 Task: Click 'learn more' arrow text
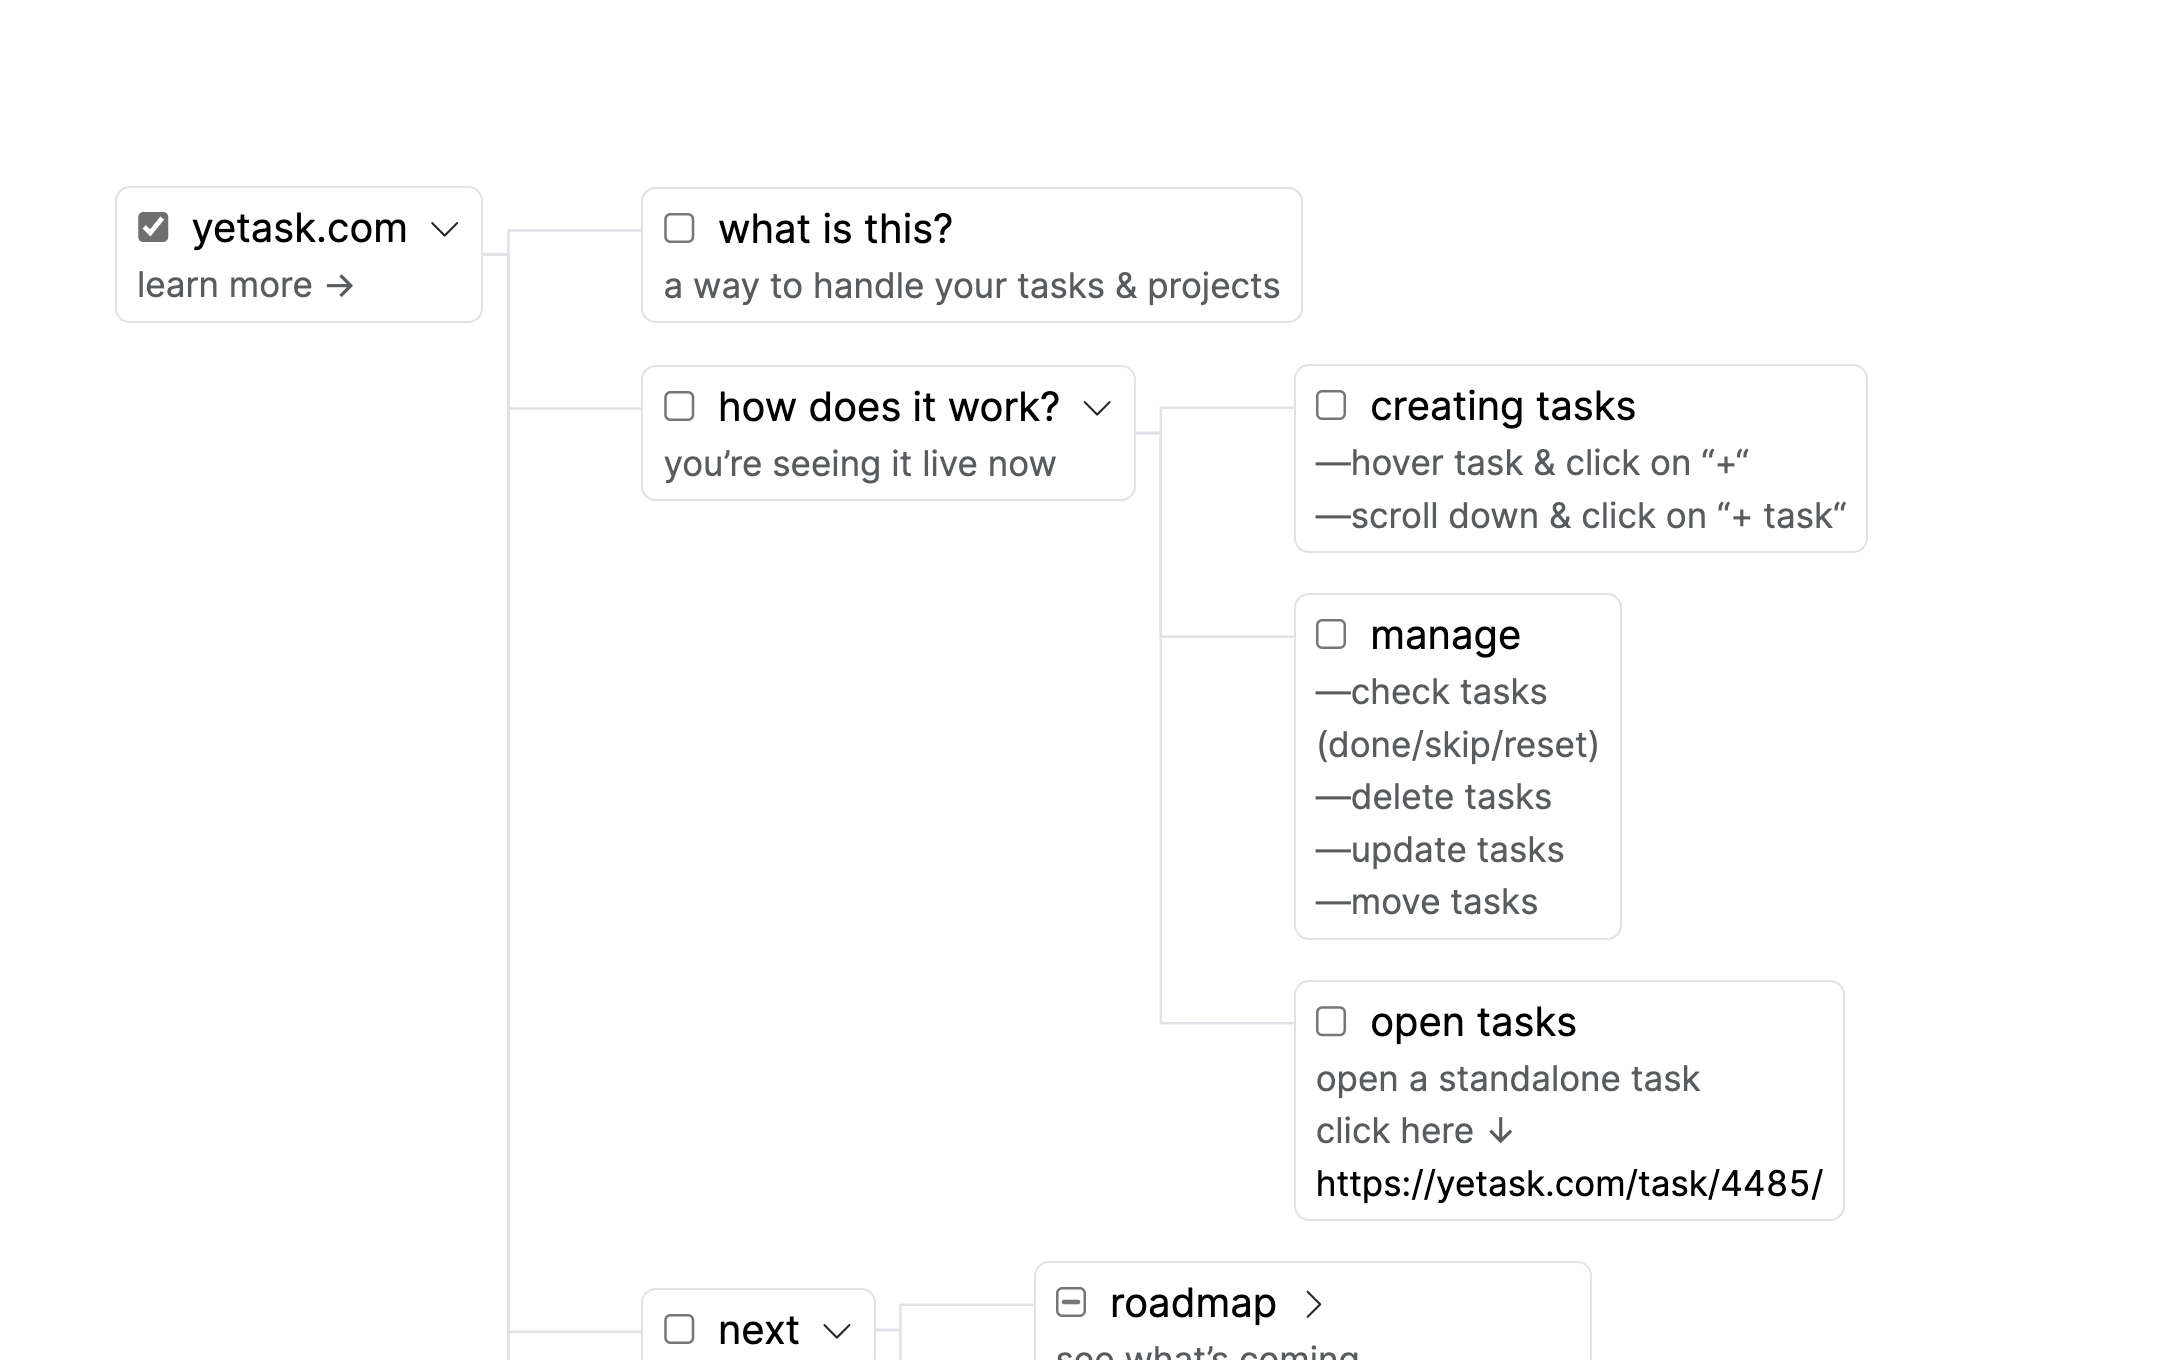point(245,285)
